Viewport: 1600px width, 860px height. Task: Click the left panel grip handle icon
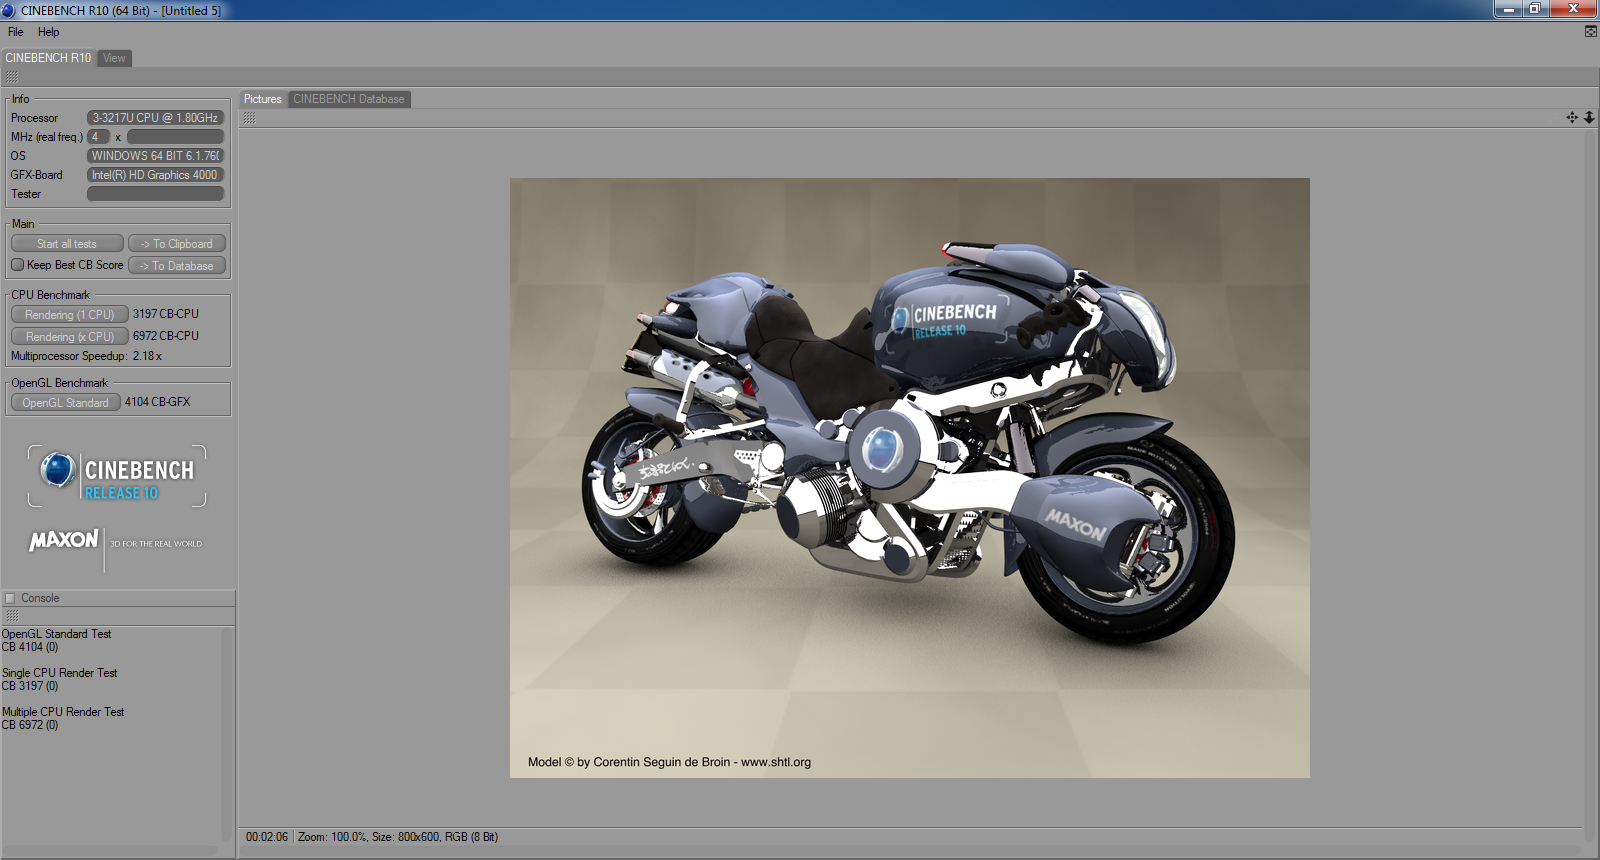tap(12, 77)
